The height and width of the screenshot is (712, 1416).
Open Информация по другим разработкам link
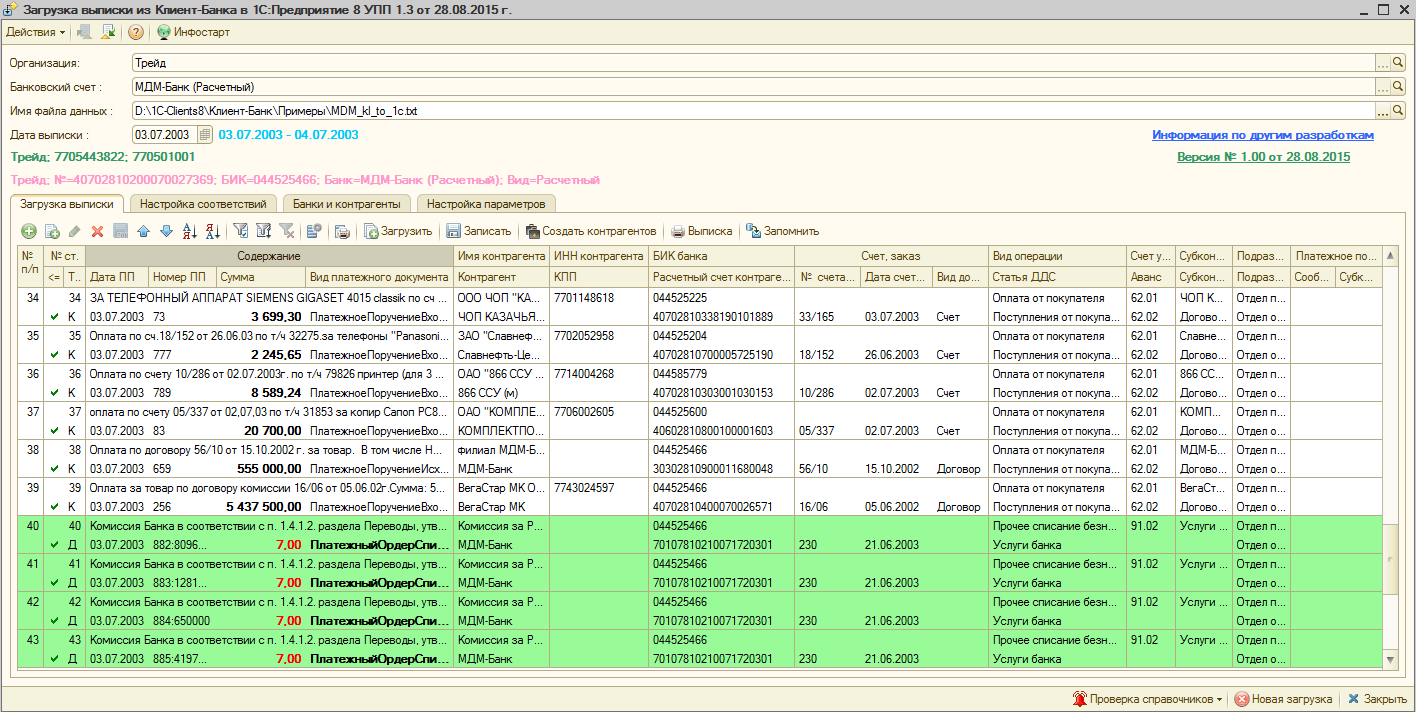click(x=1262, y=135)
